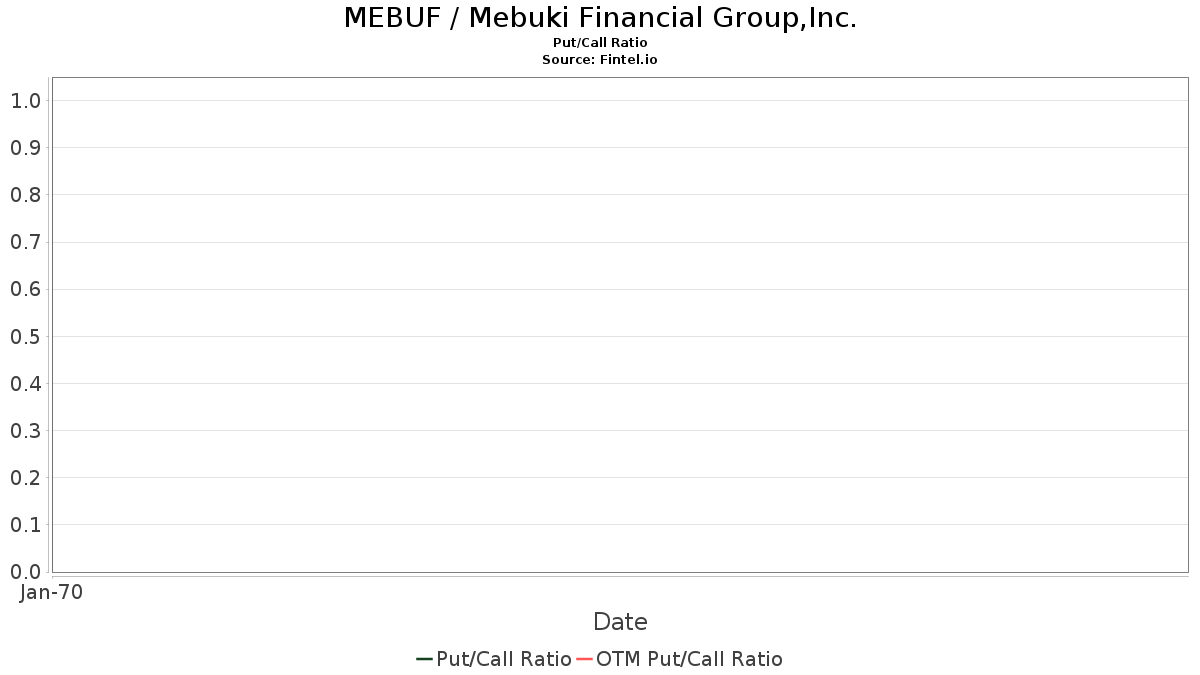Click the 0.0 y-axis label
The image size is (1200, 675).
pyautogui.click(x=25, y=572)
